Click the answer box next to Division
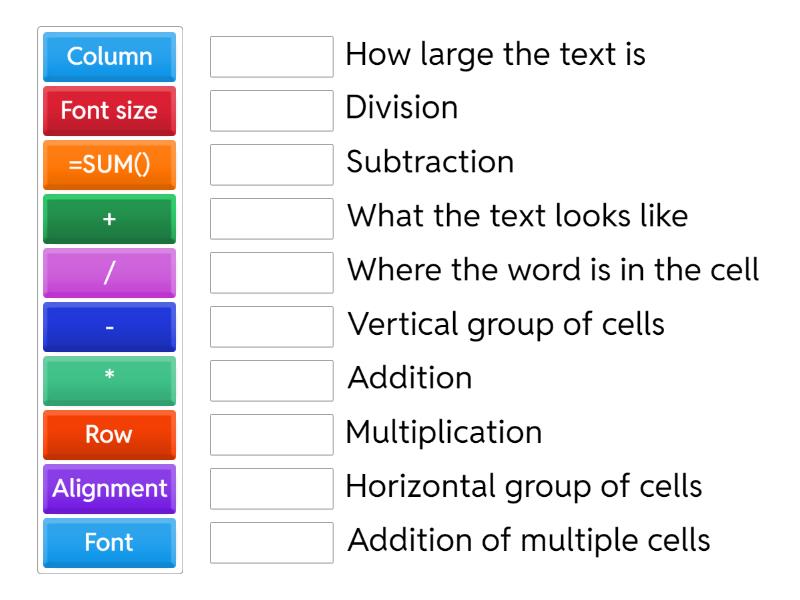Image resolution: width=800 pixels, height=600 pixels. (272, 111)
